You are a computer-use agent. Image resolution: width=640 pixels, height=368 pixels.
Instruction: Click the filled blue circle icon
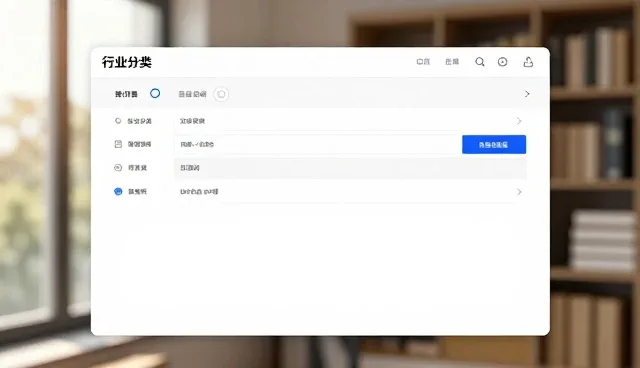point(118,191)
